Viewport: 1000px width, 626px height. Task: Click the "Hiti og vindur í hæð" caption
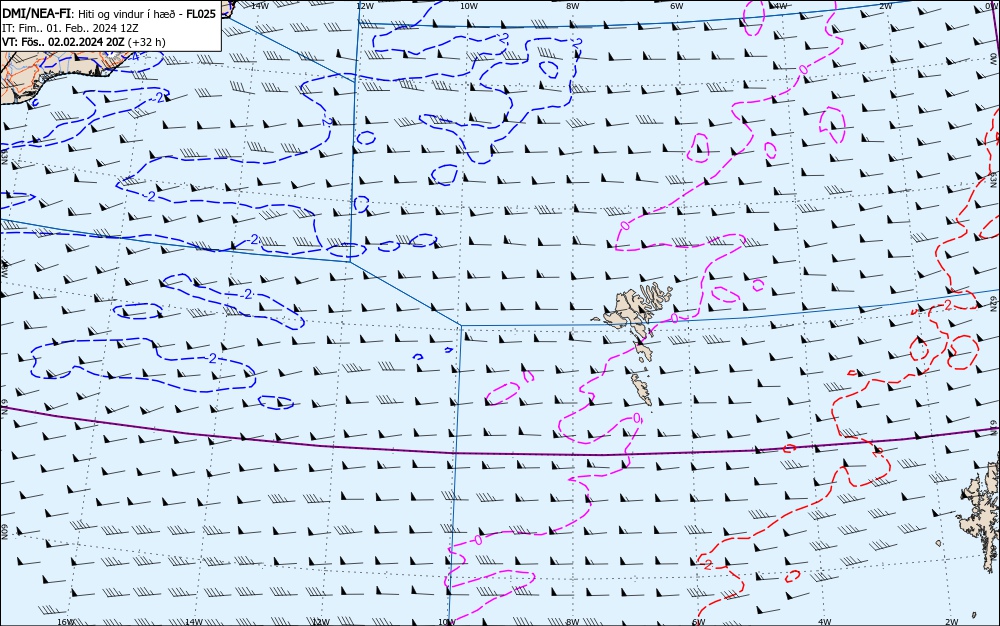128,14
